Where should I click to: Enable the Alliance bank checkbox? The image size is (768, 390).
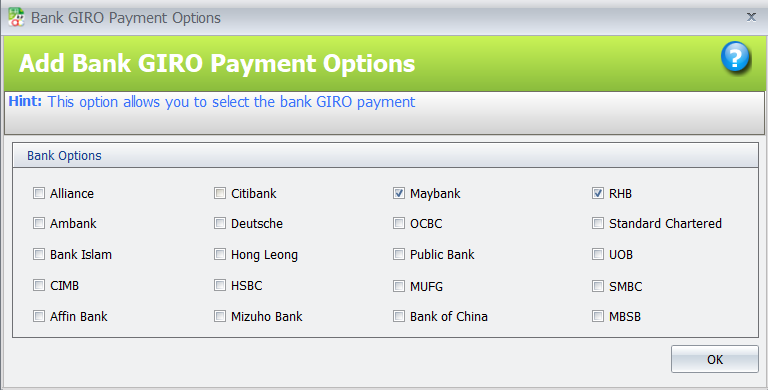(x=39, y=193)
